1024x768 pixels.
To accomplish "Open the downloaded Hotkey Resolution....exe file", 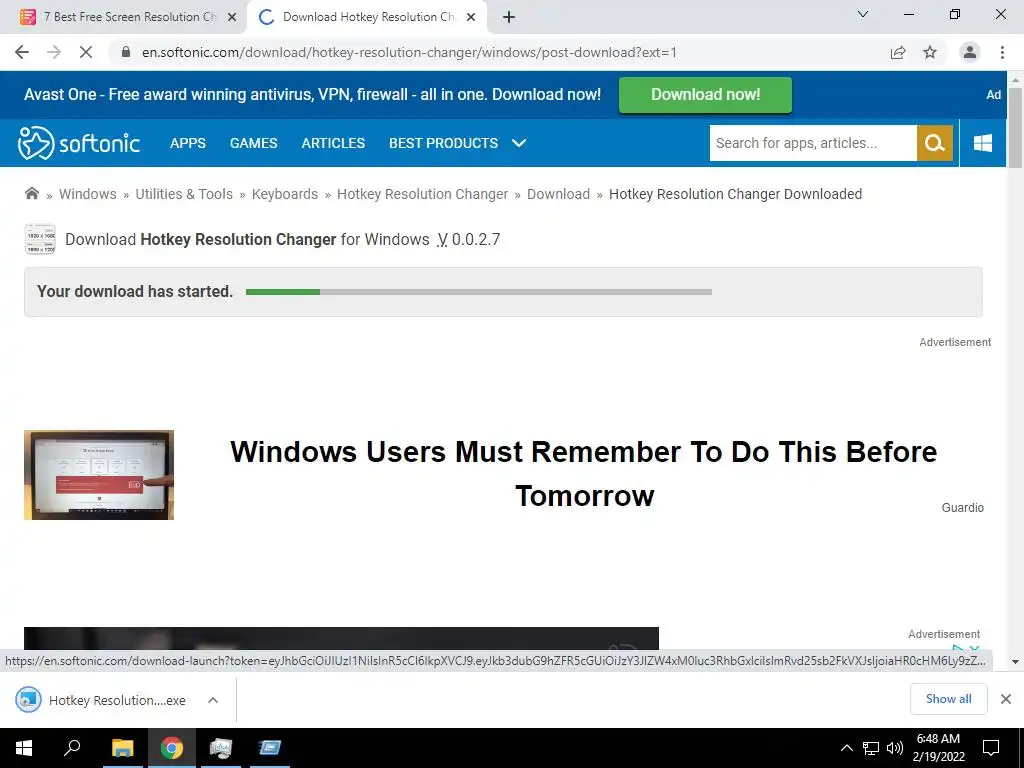I will pyautogui.click(x=101, y=700).
